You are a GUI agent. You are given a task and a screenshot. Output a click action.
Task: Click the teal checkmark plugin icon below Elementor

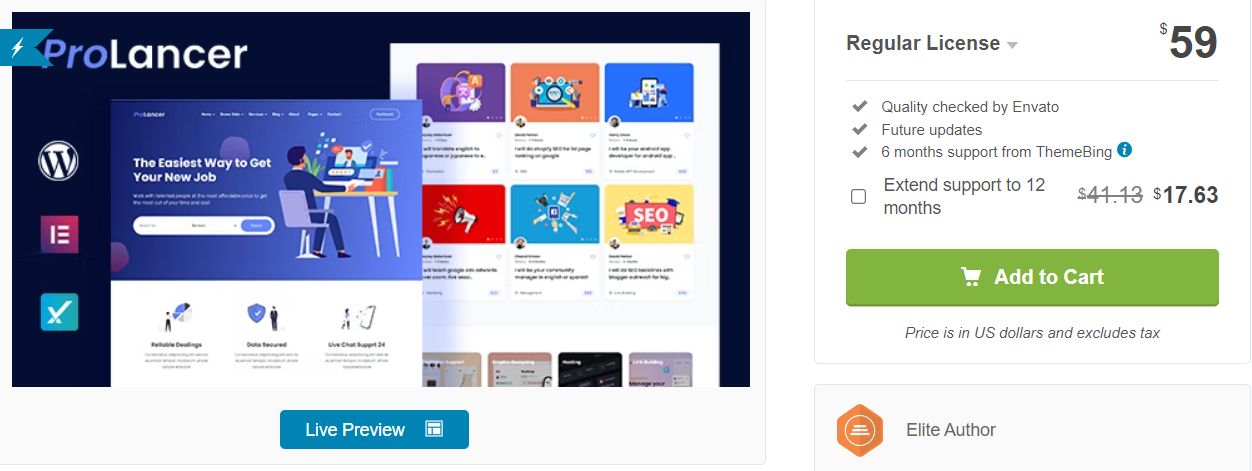coord(59,312)
